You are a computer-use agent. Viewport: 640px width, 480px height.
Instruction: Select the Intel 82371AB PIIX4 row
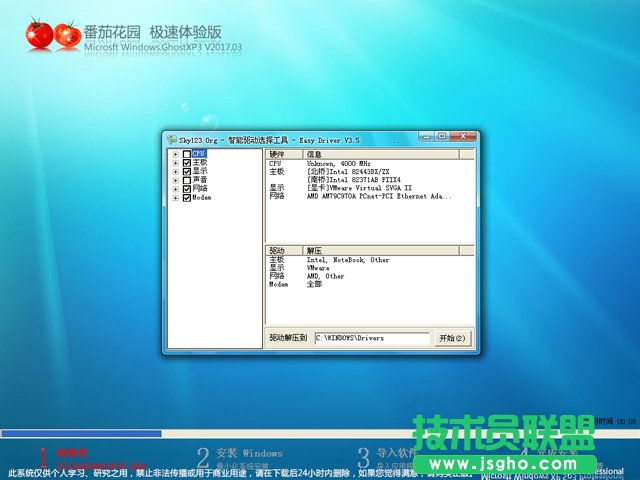point(370,180)
